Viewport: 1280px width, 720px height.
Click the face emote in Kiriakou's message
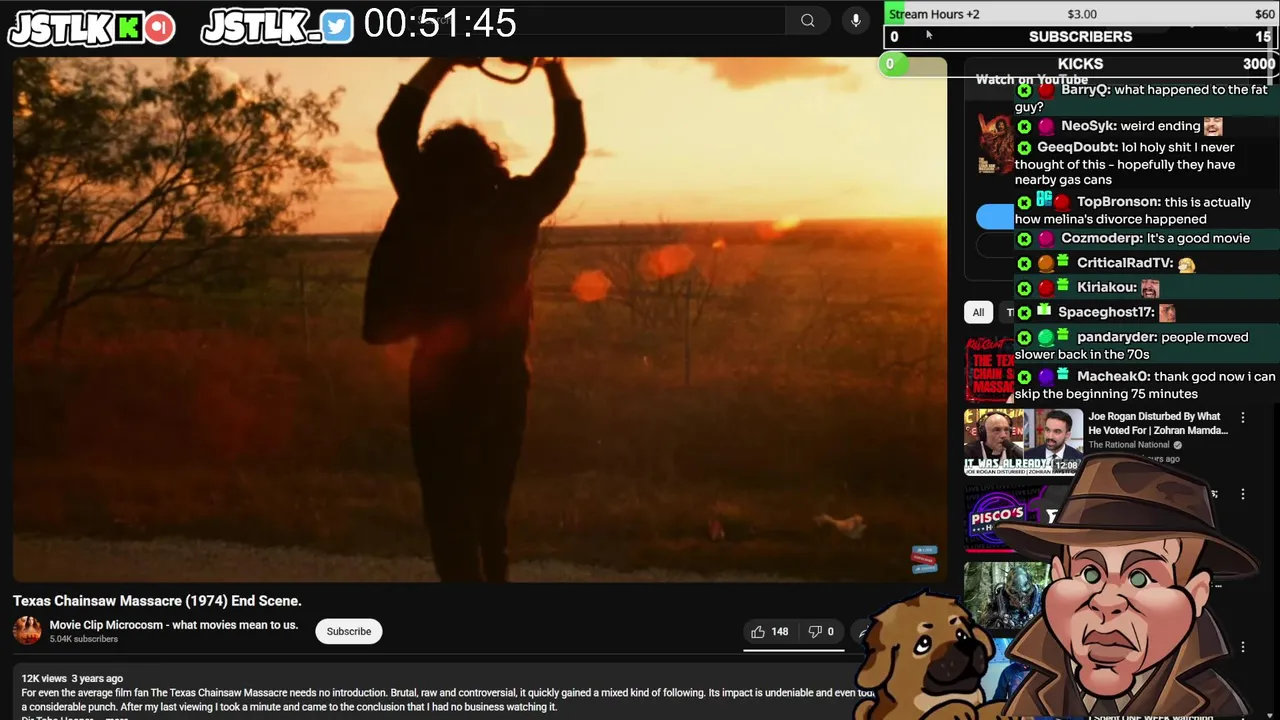[x=1150, y=288]
